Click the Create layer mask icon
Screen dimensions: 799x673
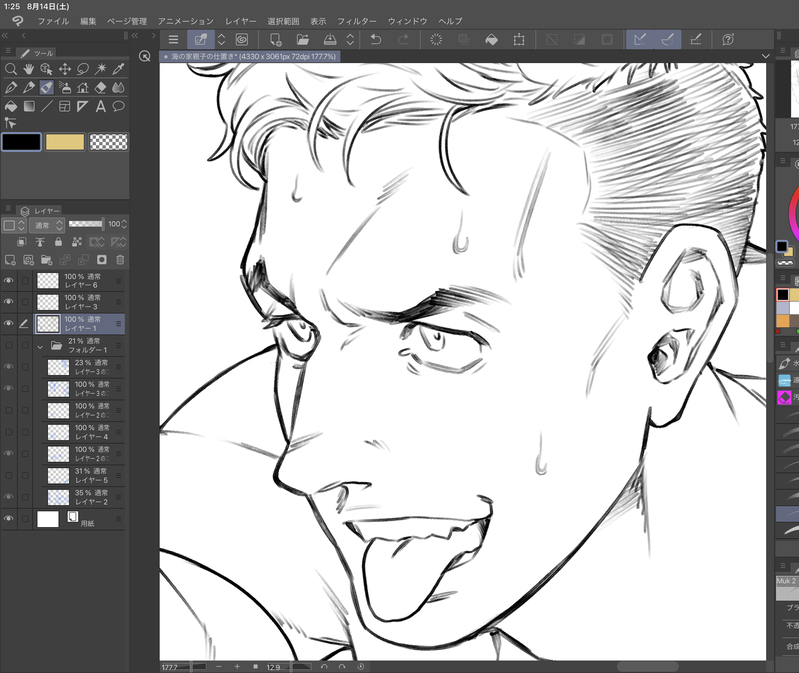point(102,260)
